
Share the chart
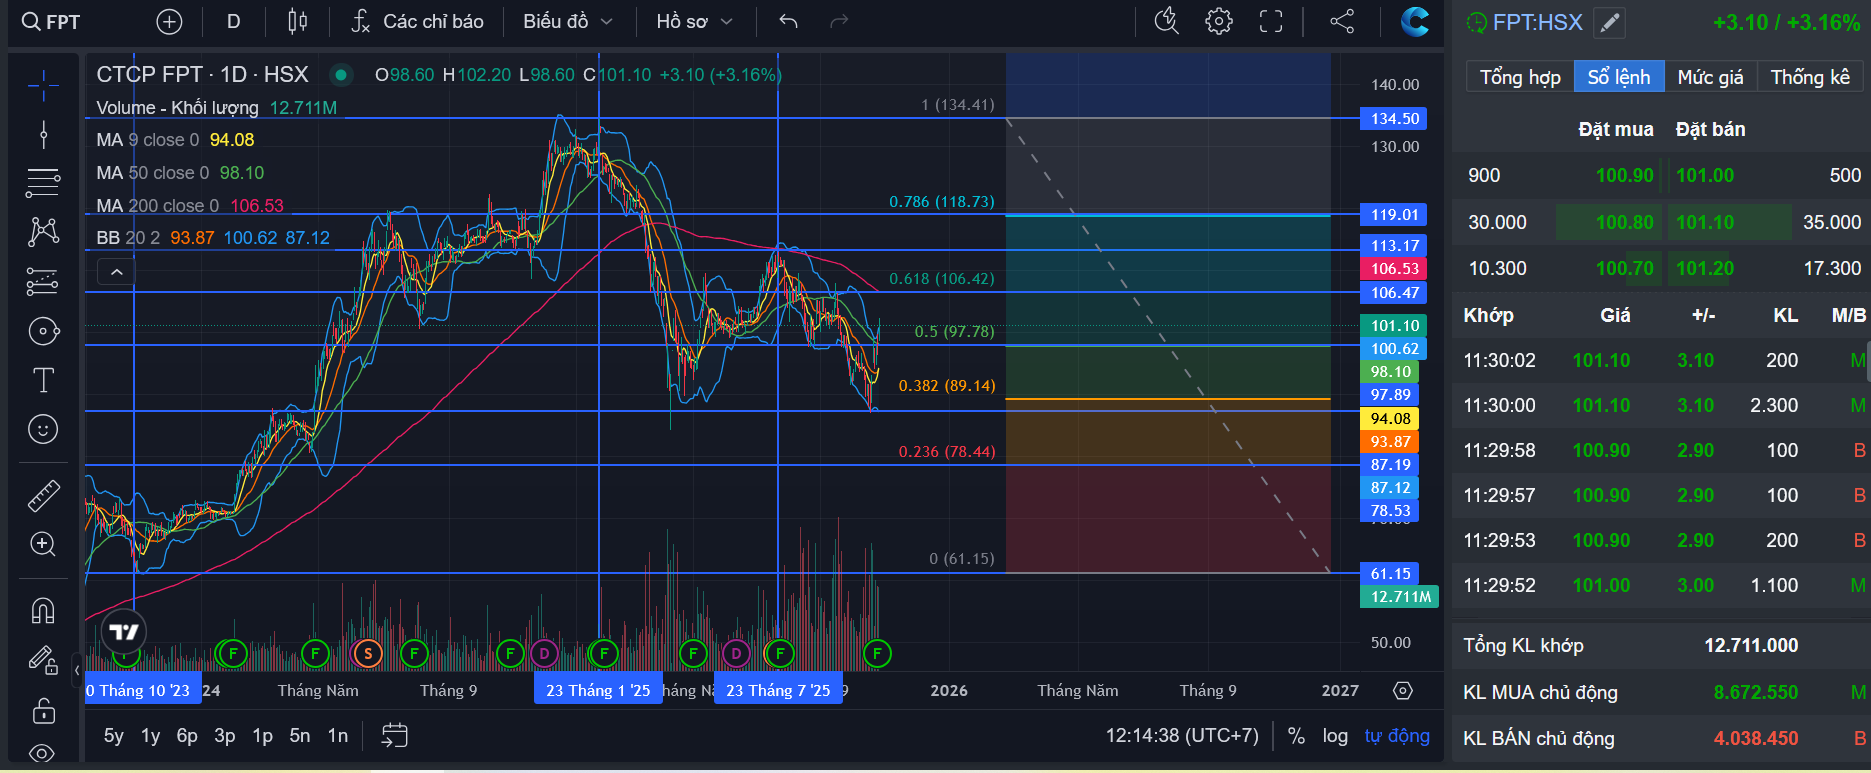click(x=1342, y=22)
